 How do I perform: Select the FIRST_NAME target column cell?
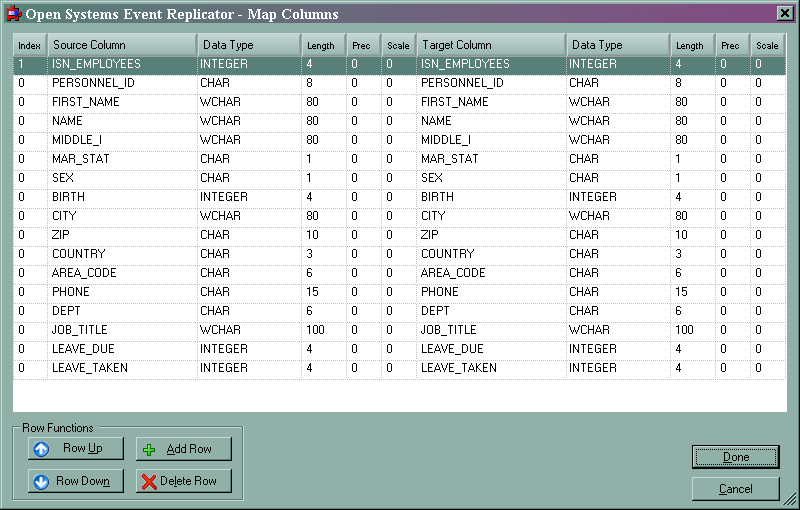pyautogui.click(x=455, y=102)
